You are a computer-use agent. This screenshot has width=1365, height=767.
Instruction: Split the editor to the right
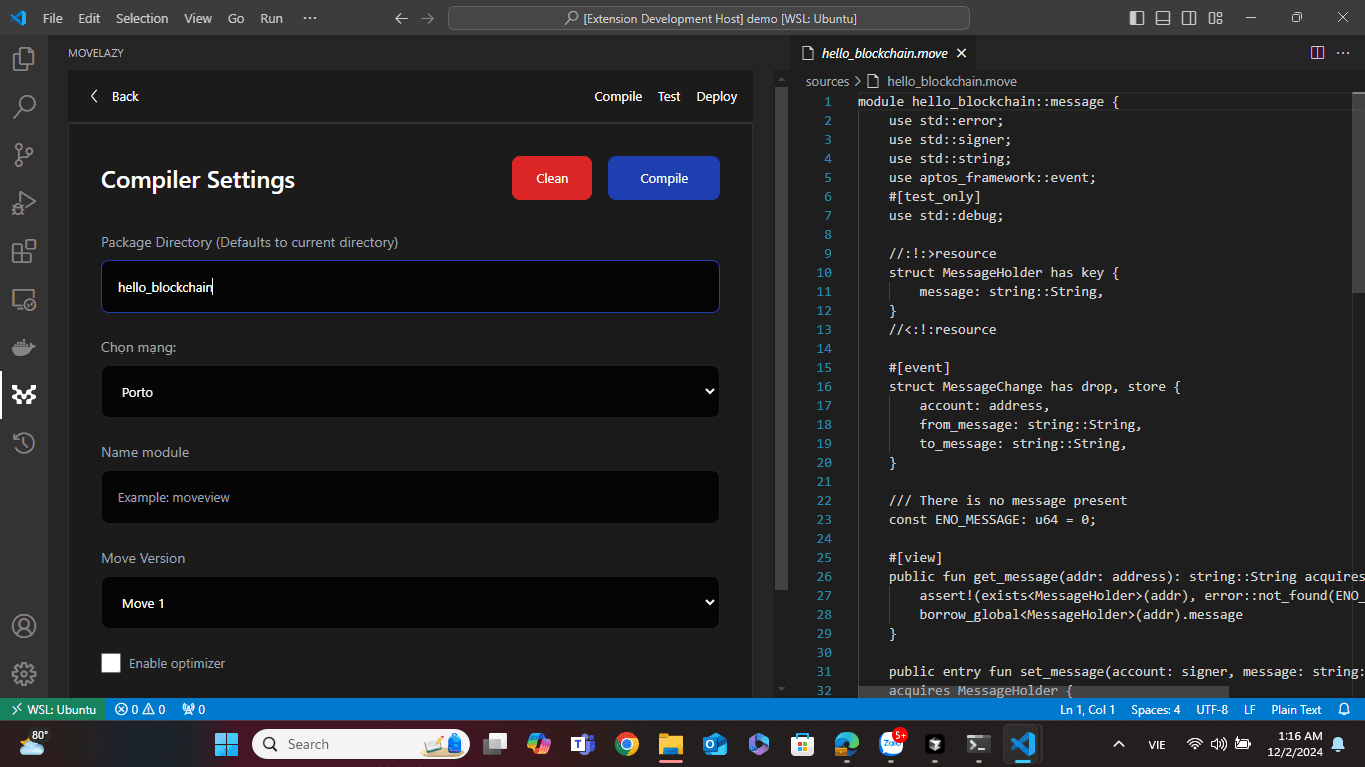[x=1317, y=53]
